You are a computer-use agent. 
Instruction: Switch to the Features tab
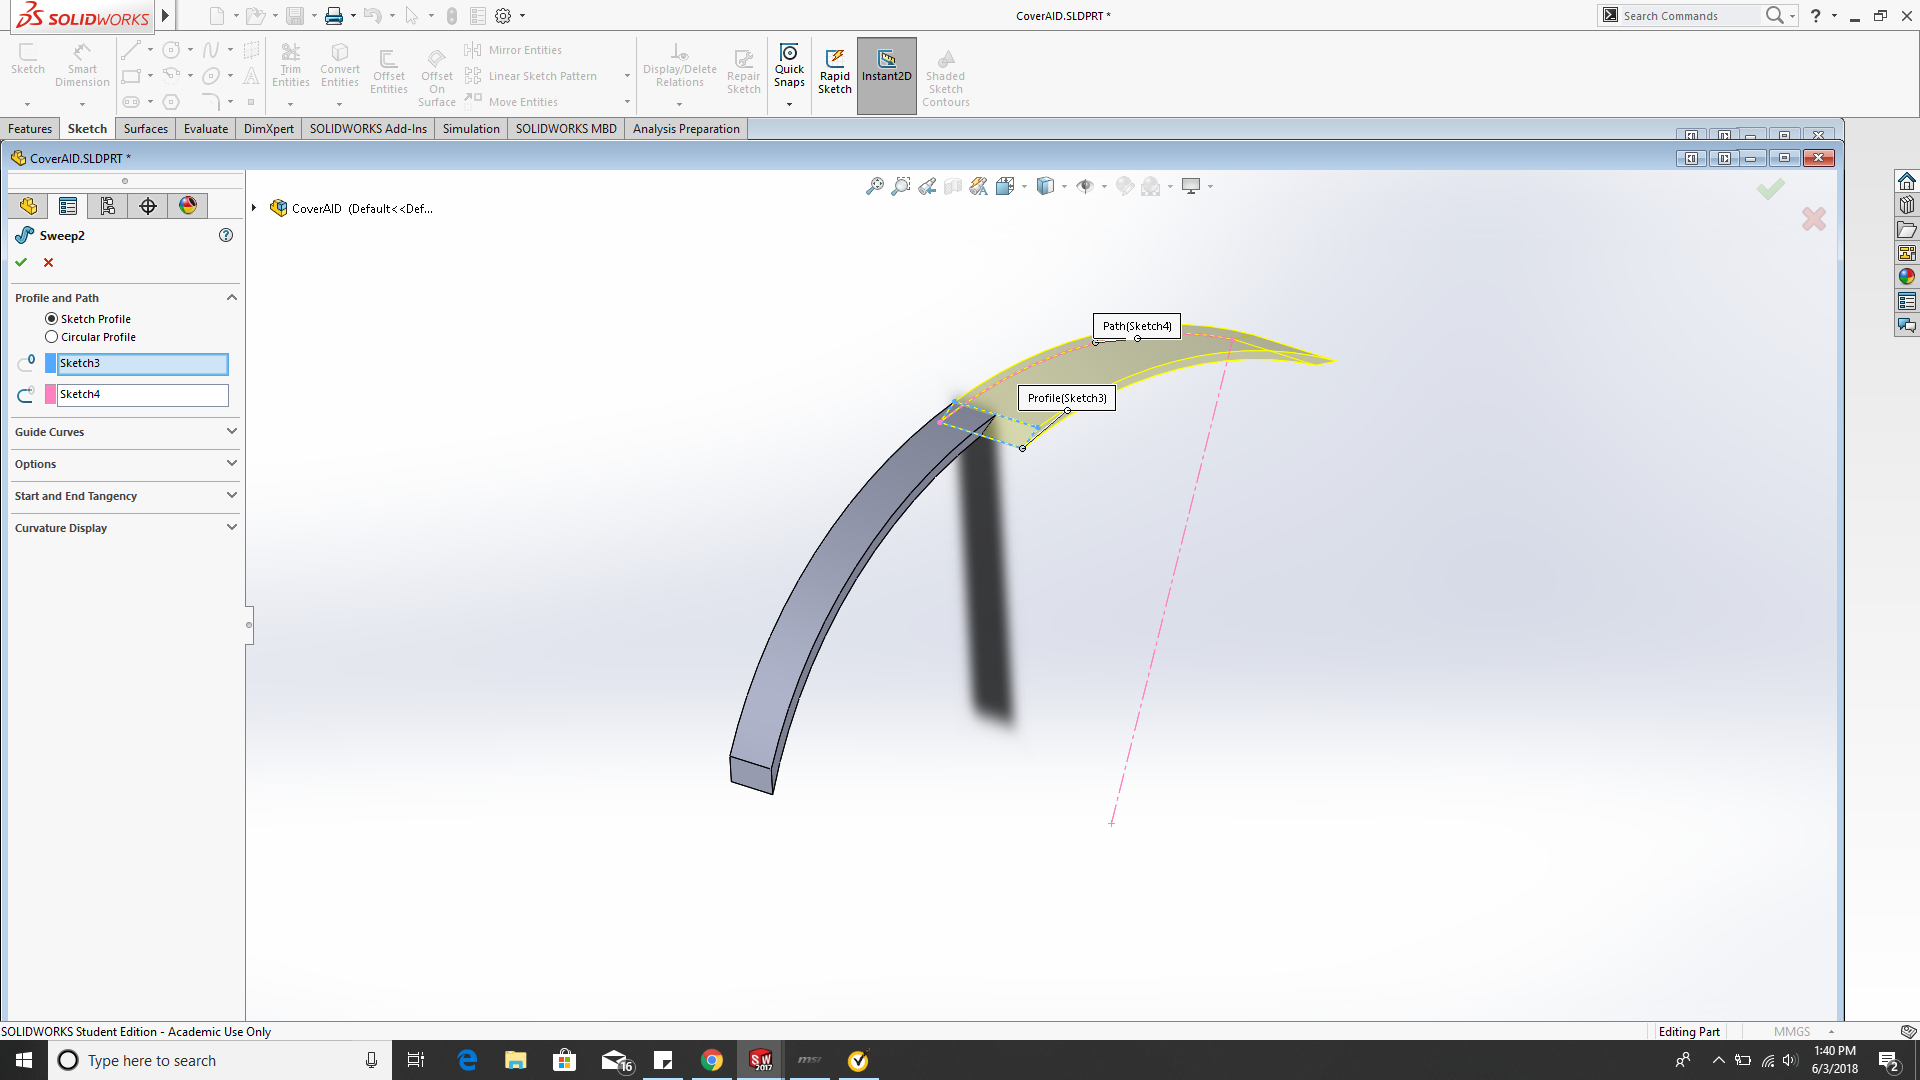click(x=30, y=129)
